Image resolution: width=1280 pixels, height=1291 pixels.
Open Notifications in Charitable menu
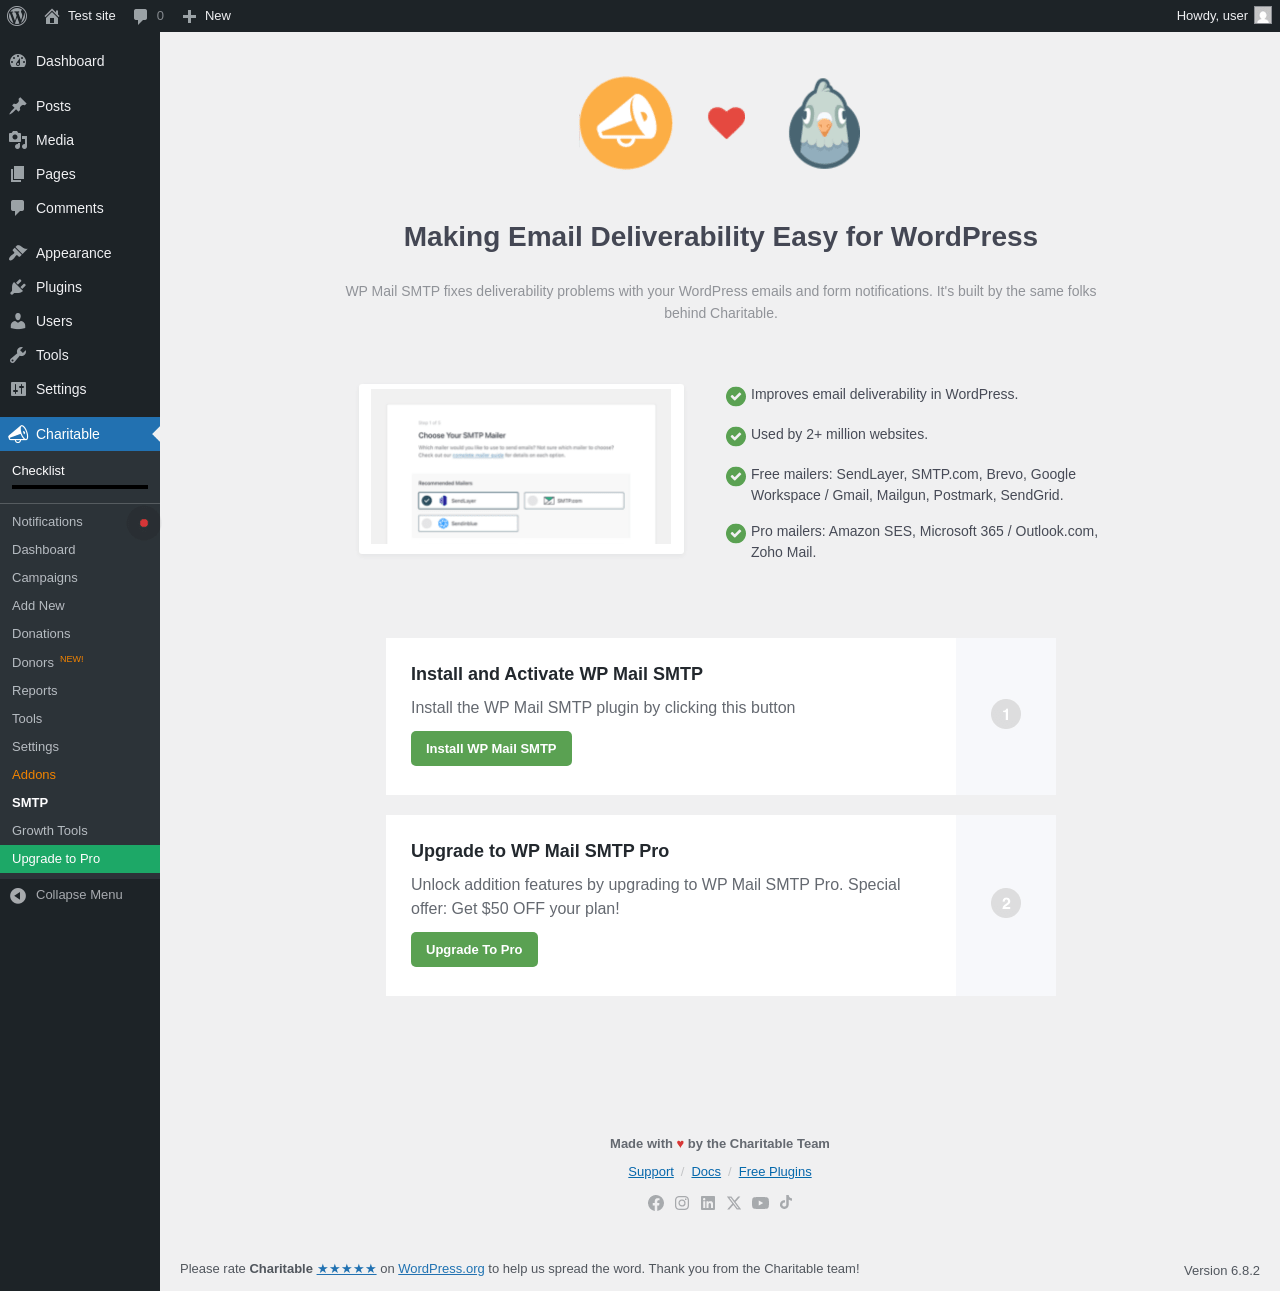[x=47, y=522]
